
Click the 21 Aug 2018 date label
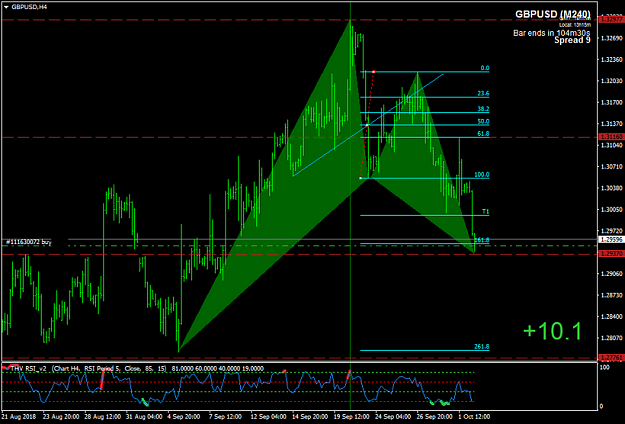[20, 417]
